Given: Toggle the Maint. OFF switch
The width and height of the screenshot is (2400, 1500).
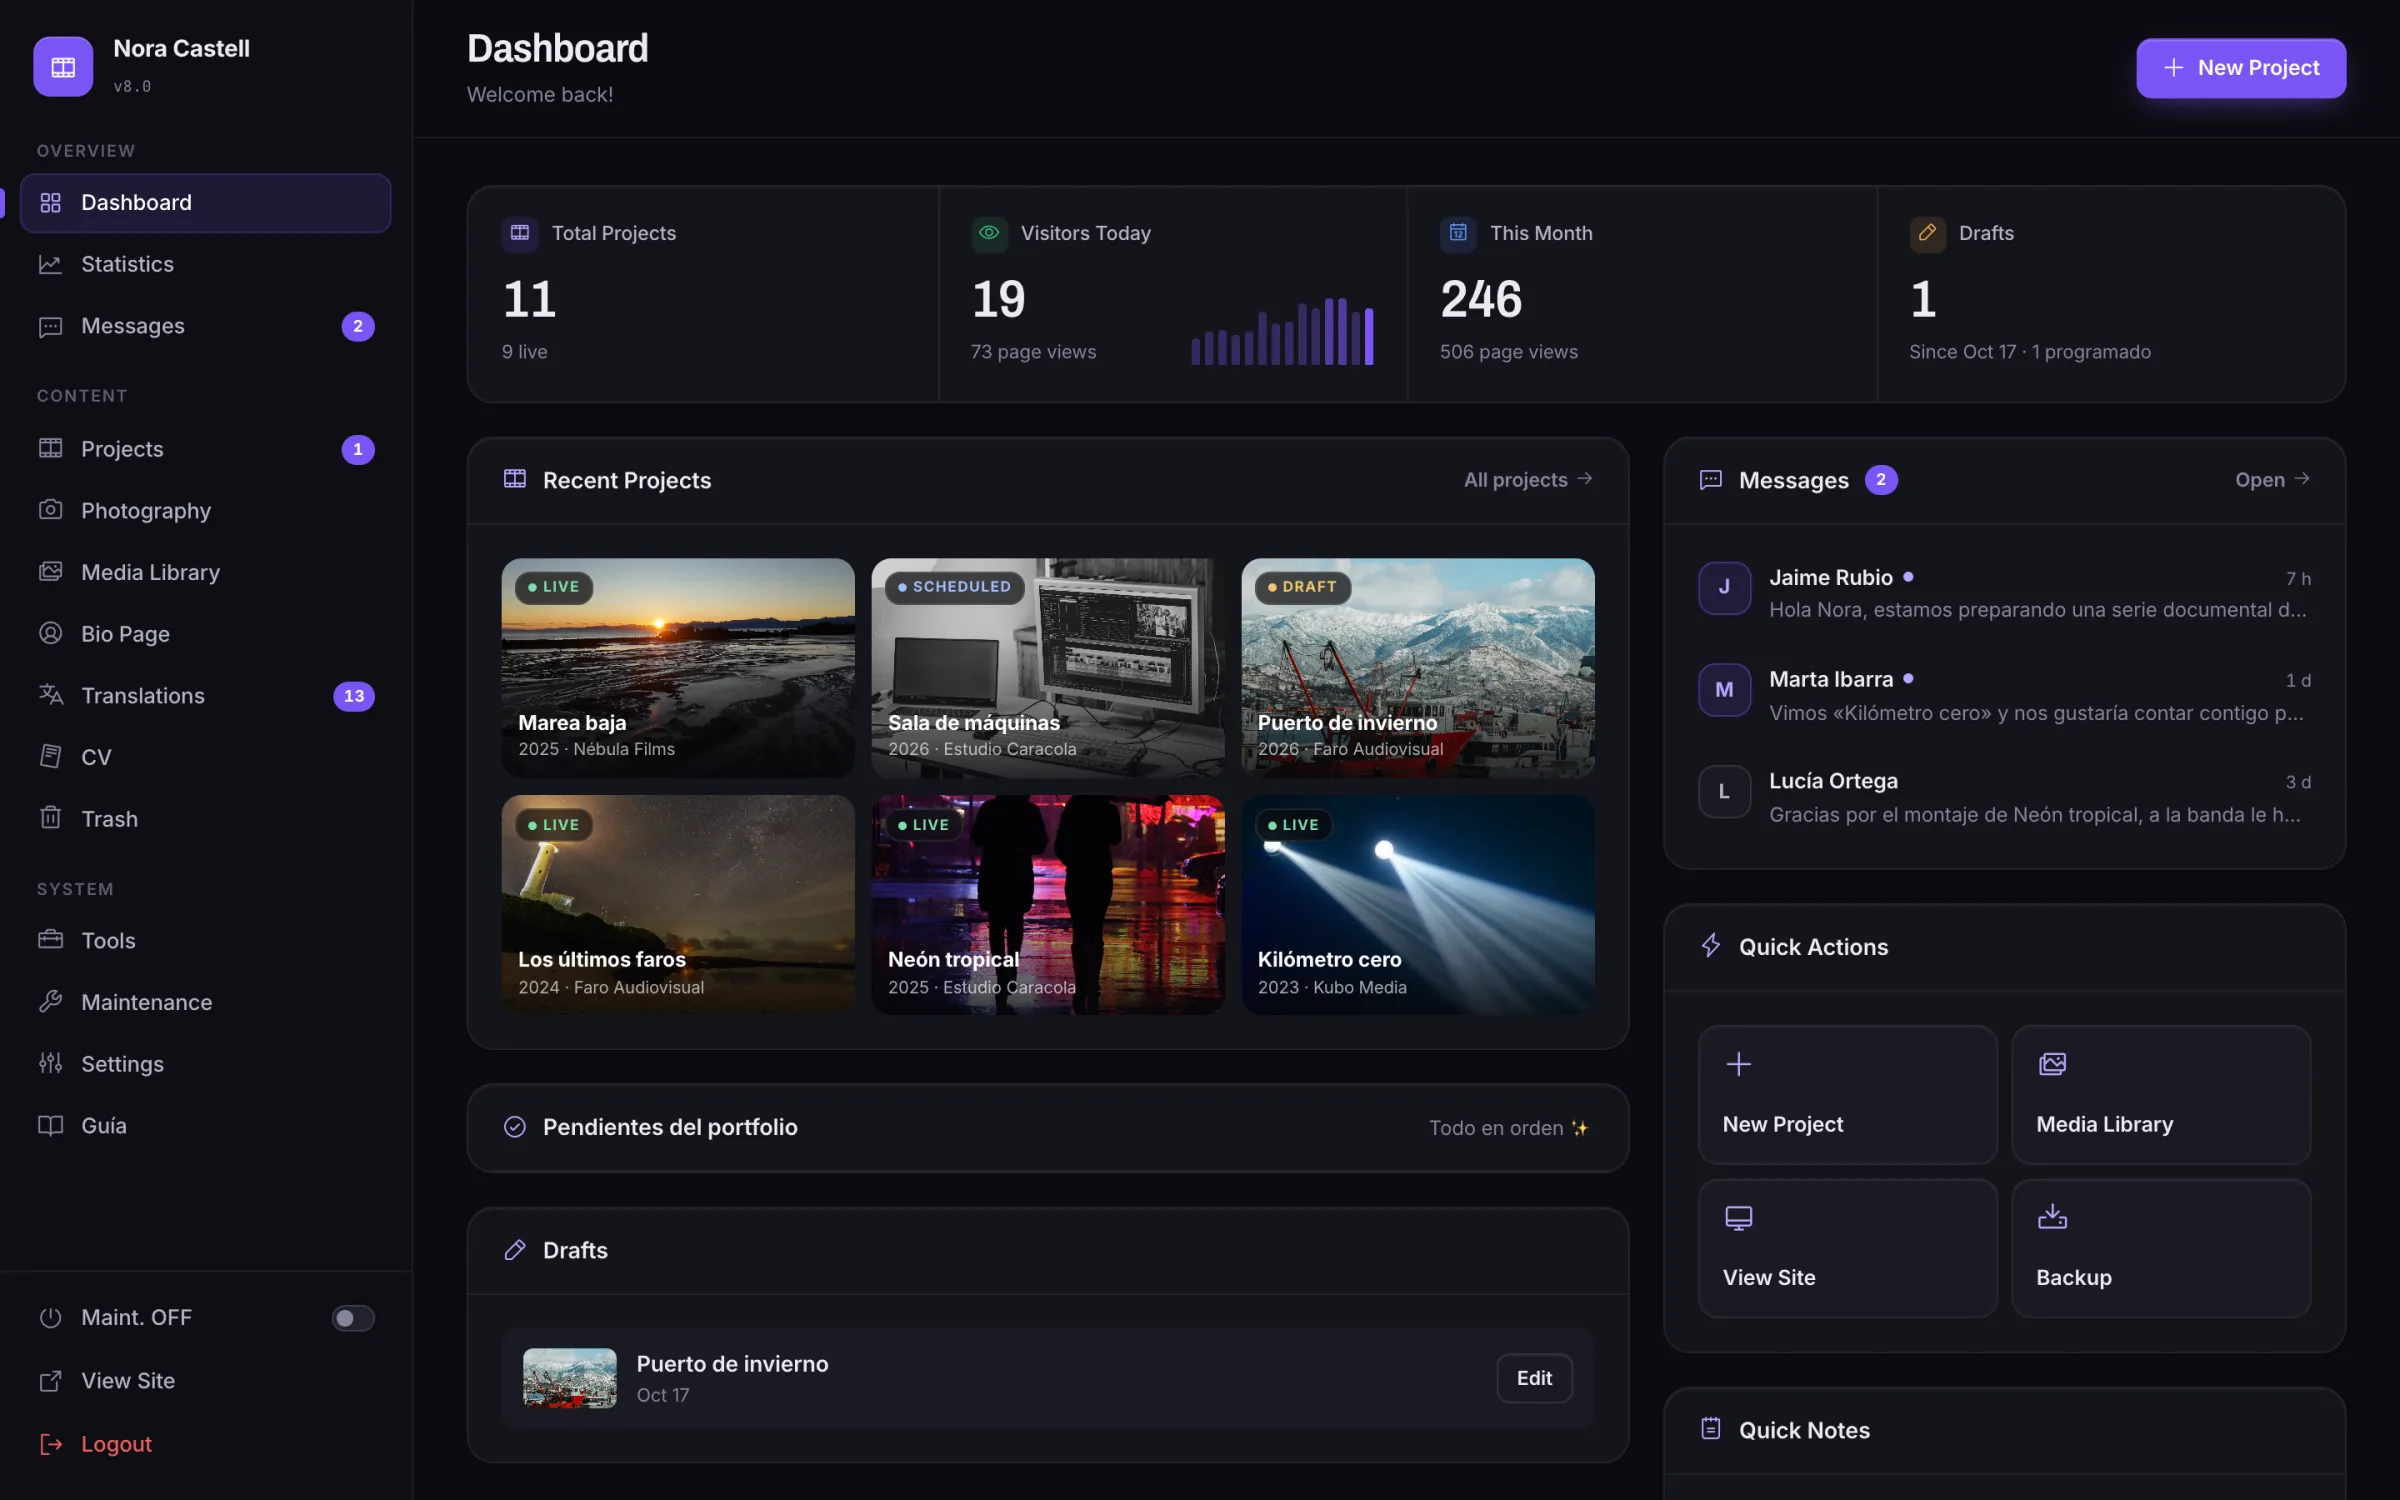Looking at the screenshot, I should click(353, 1318).
